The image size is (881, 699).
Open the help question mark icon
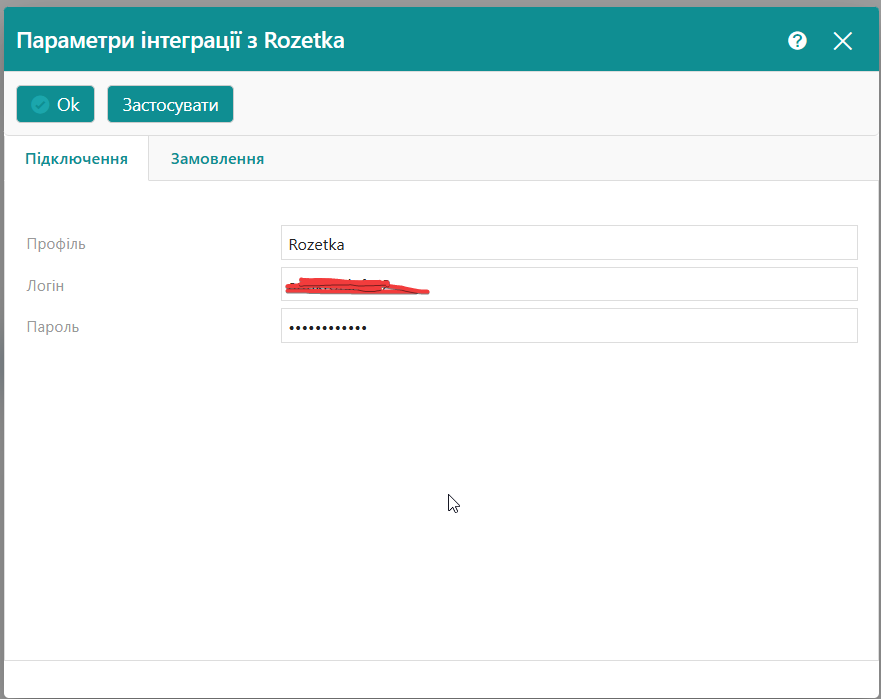[x=797, y=40]
